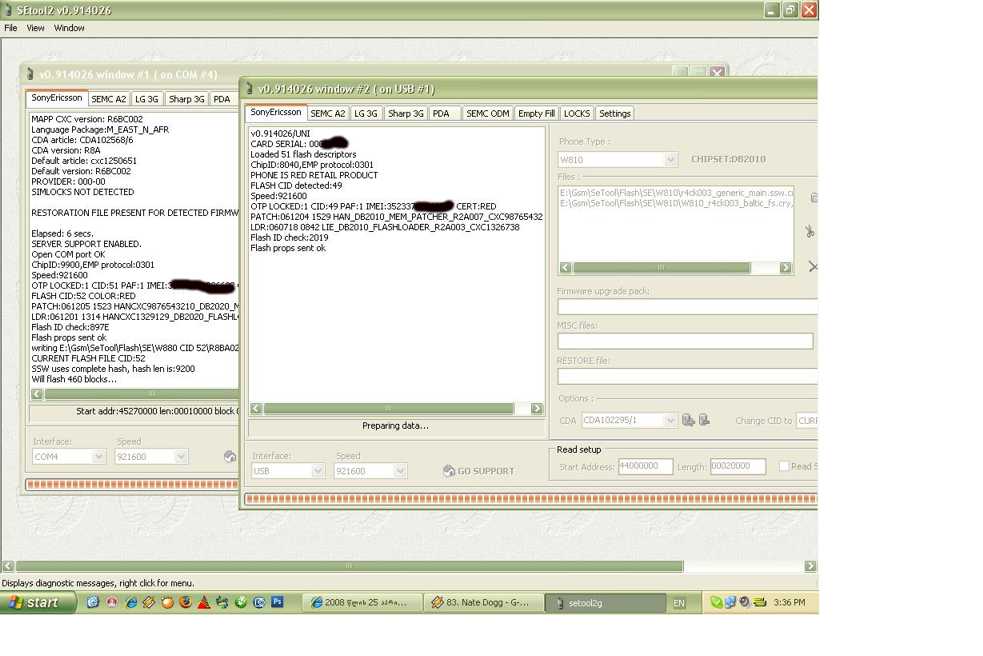The width and height of the screenshot is (983, 656).
Task: Click the CDA icon nearest Change CID to
Action: pyautogui.click(x=704, y=420)
